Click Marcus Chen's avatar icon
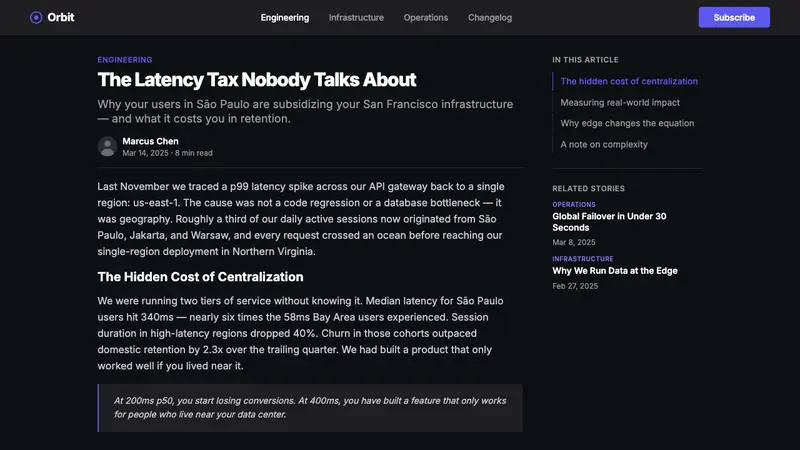 tap(107, 146)
